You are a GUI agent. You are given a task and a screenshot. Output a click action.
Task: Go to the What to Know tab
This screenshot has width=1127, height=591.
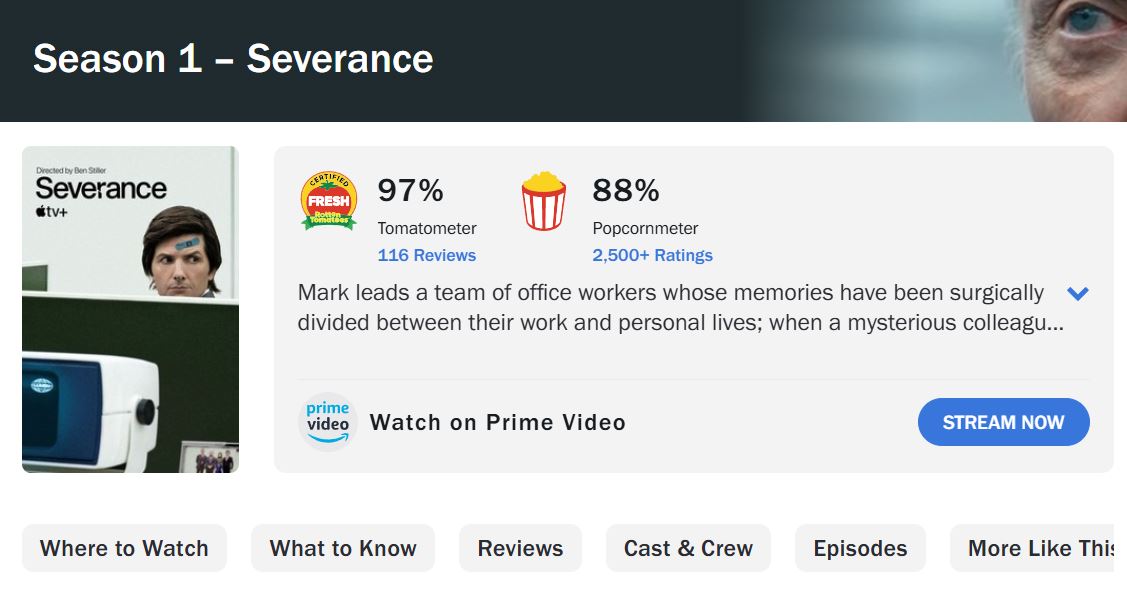point(343,548)
